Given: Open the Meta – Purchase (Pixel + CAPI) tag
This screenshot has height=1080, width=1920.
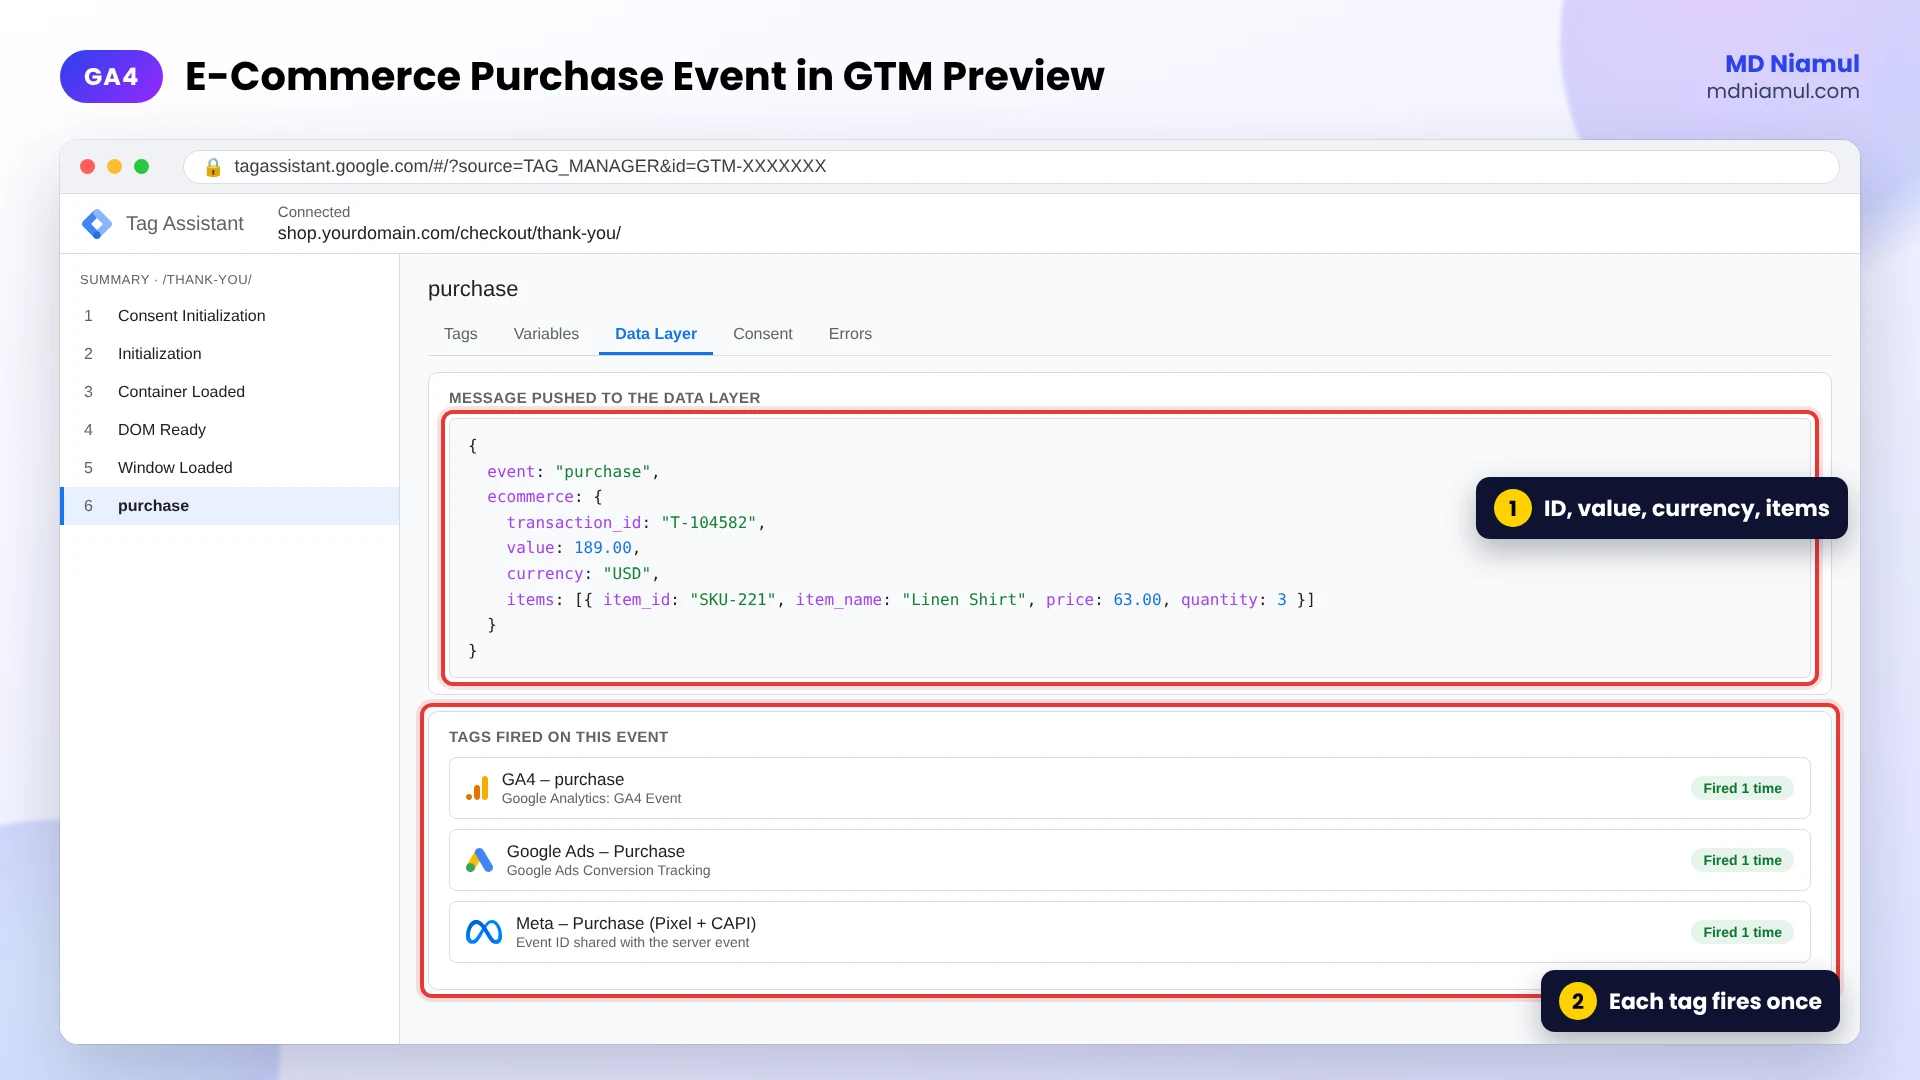Looking at the screenshot, I should 1130,932.
